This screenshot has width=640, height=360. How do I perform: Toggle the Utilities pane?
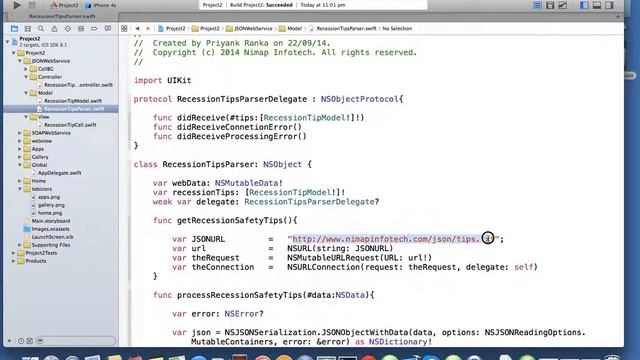[x=609, y=5]
